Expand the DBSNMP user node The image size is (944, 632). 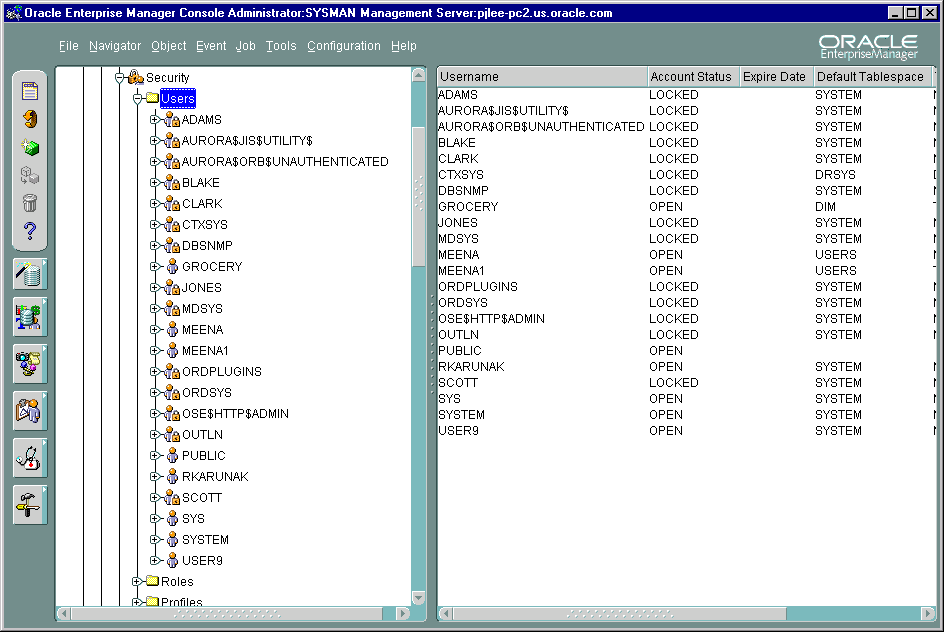coord(155,246)
